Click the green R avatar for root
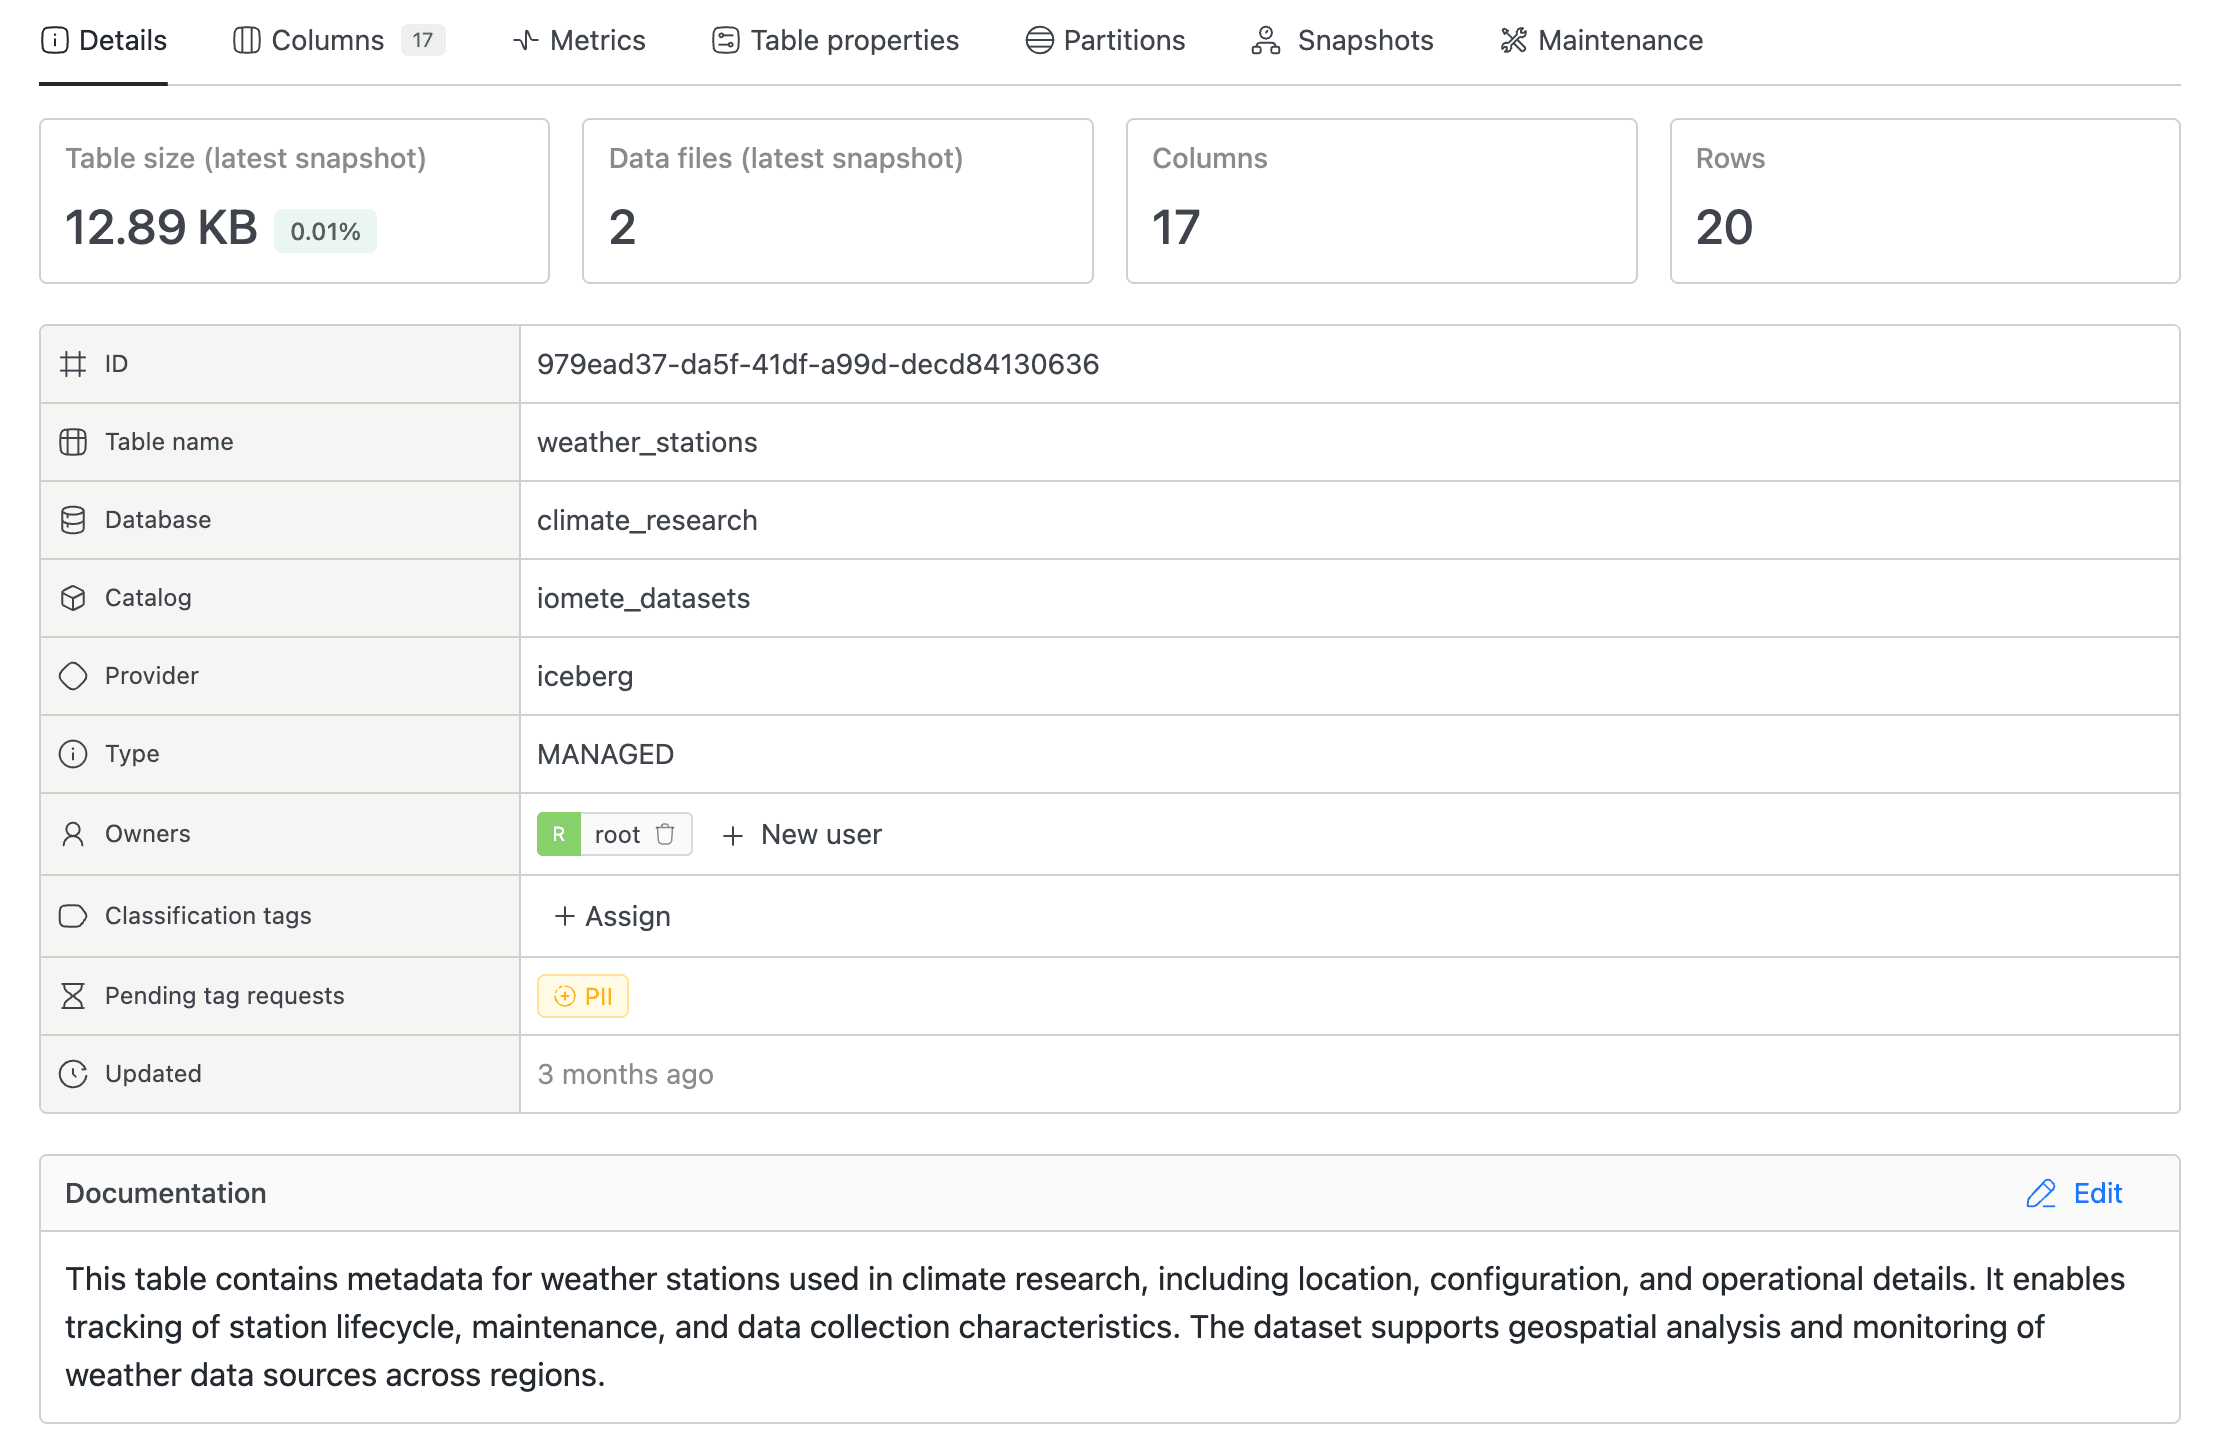 (559, 834)
